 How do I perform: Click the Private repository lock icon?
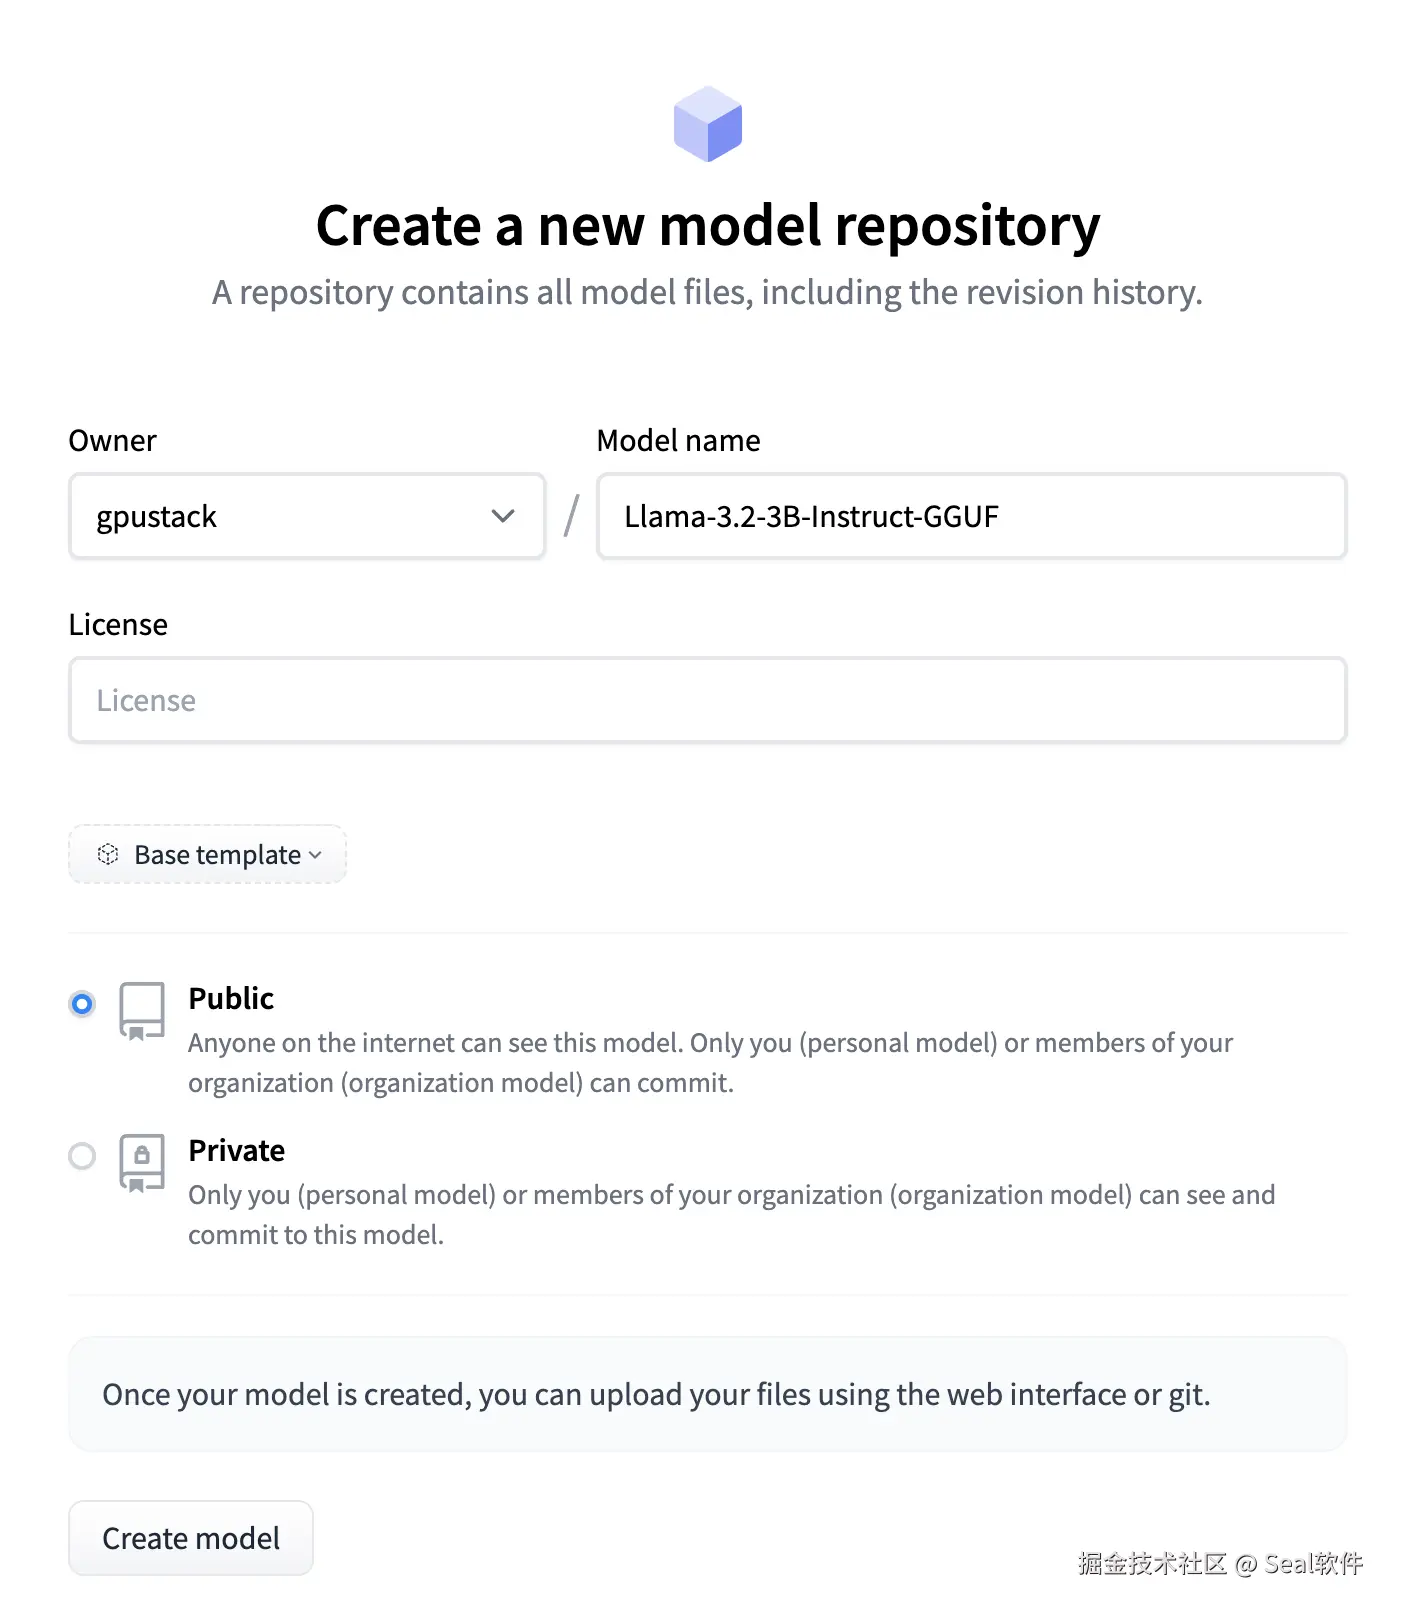142,1162
